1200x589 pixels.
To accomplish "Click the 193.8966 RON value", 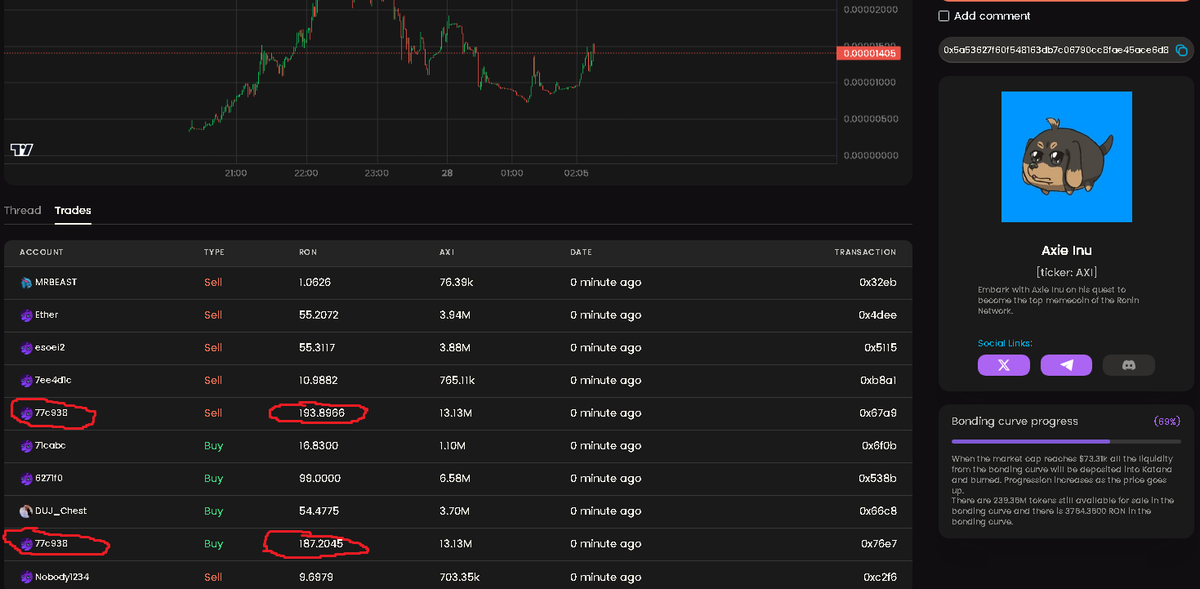I will tap(323, 413).
